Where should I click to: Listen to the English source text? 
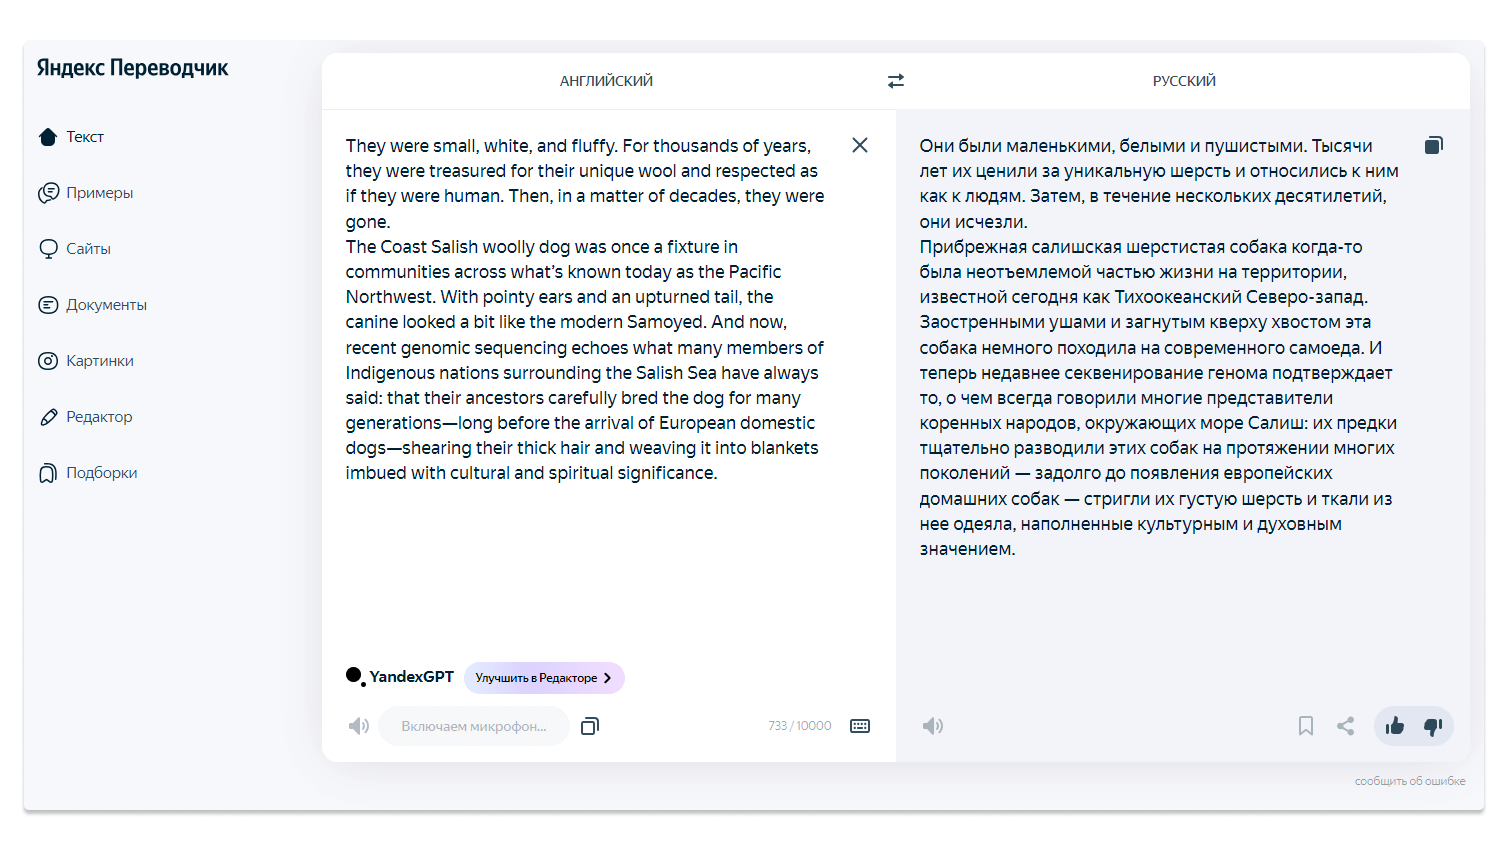pyautogui.click(x=359, y=726)
